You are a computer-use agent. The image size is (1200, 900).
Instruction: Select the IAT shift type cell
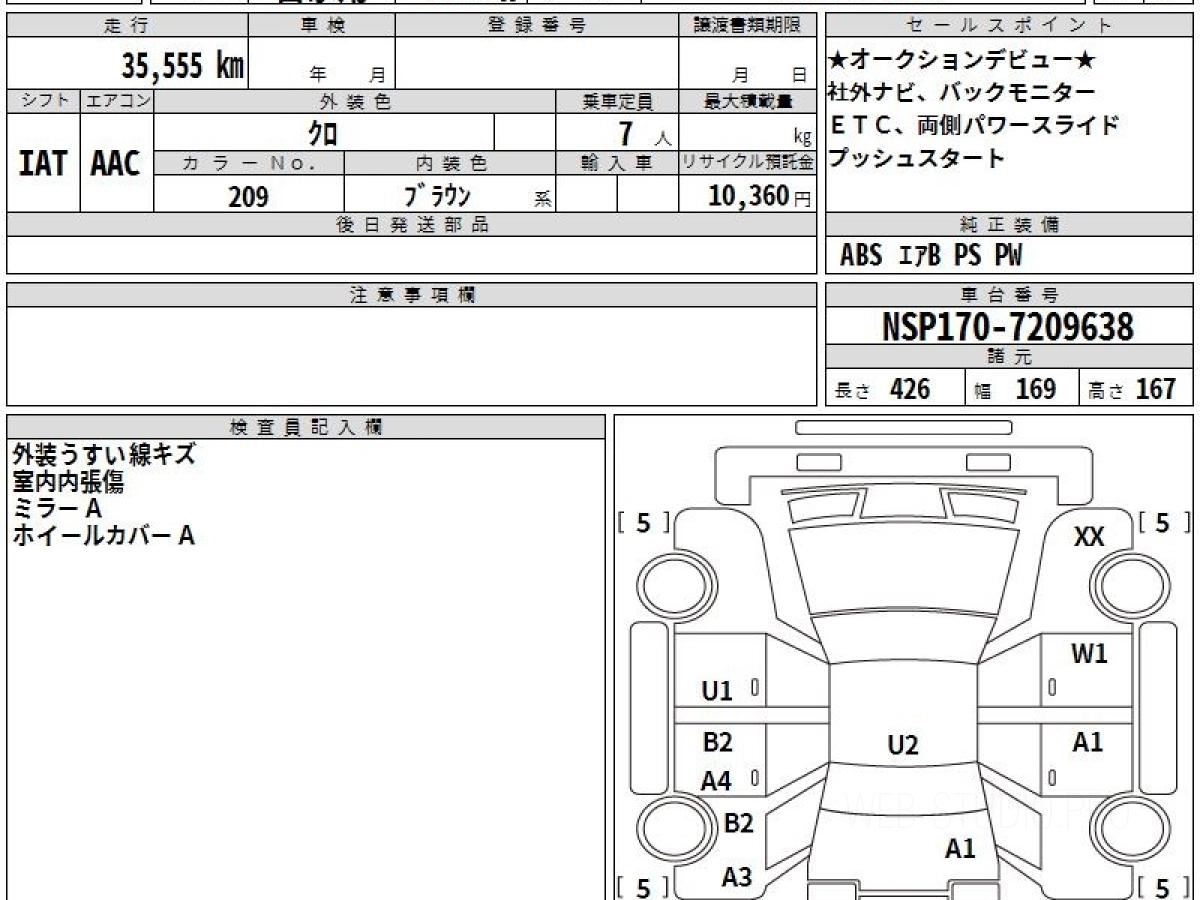[x=43, y=163]
